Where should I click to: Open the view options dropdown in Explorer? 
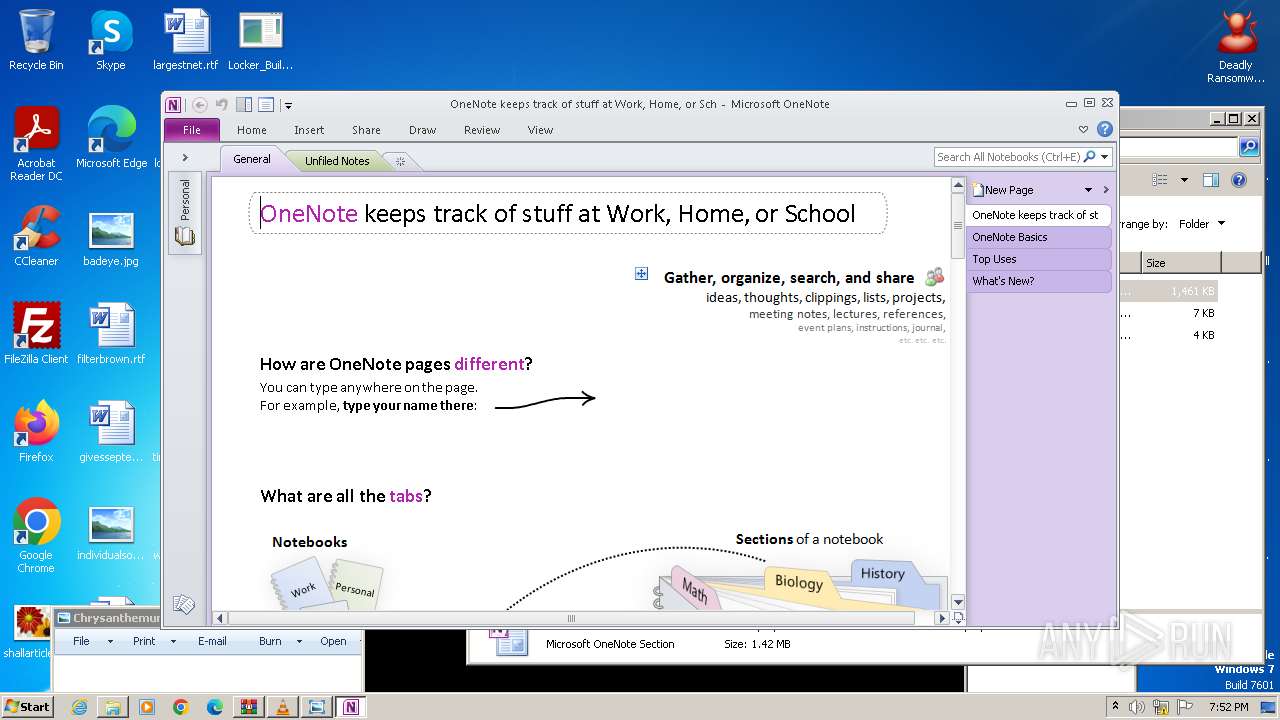[x=1184, y=181]
